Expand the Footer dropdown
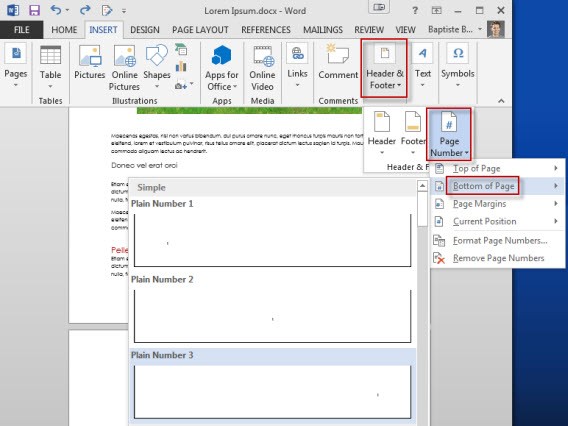Screen dimensions: 568x426 pyautogui.click(x=413, y=133)
